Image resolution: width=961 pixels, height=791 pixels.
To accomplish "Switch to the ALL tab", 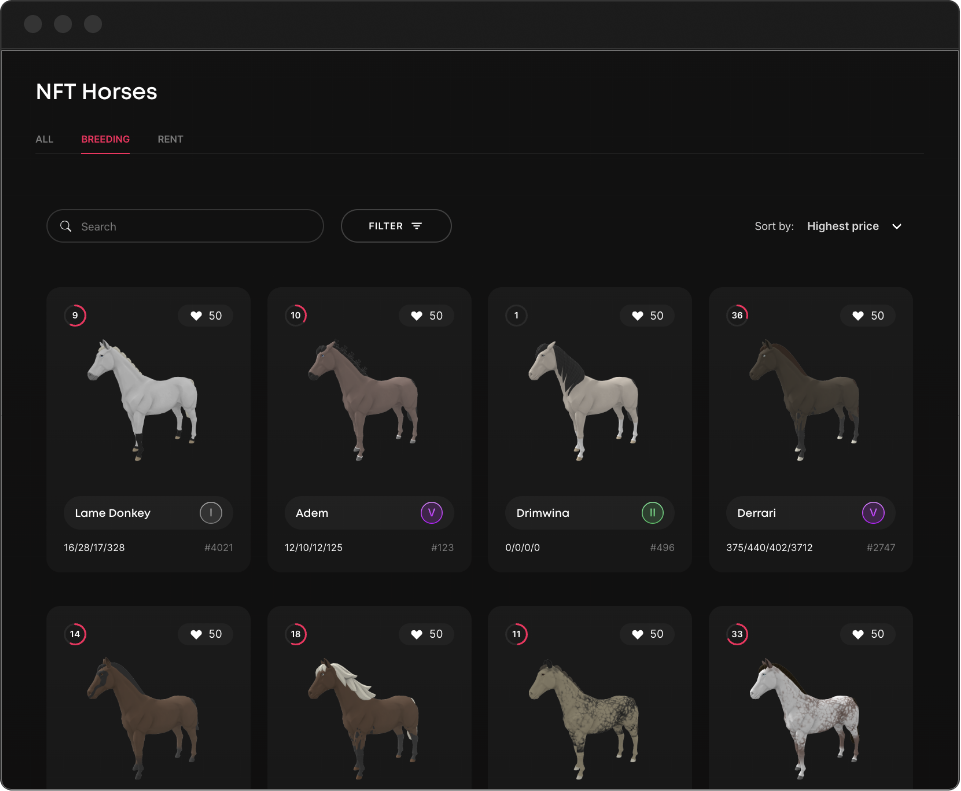I will [44, 139].
